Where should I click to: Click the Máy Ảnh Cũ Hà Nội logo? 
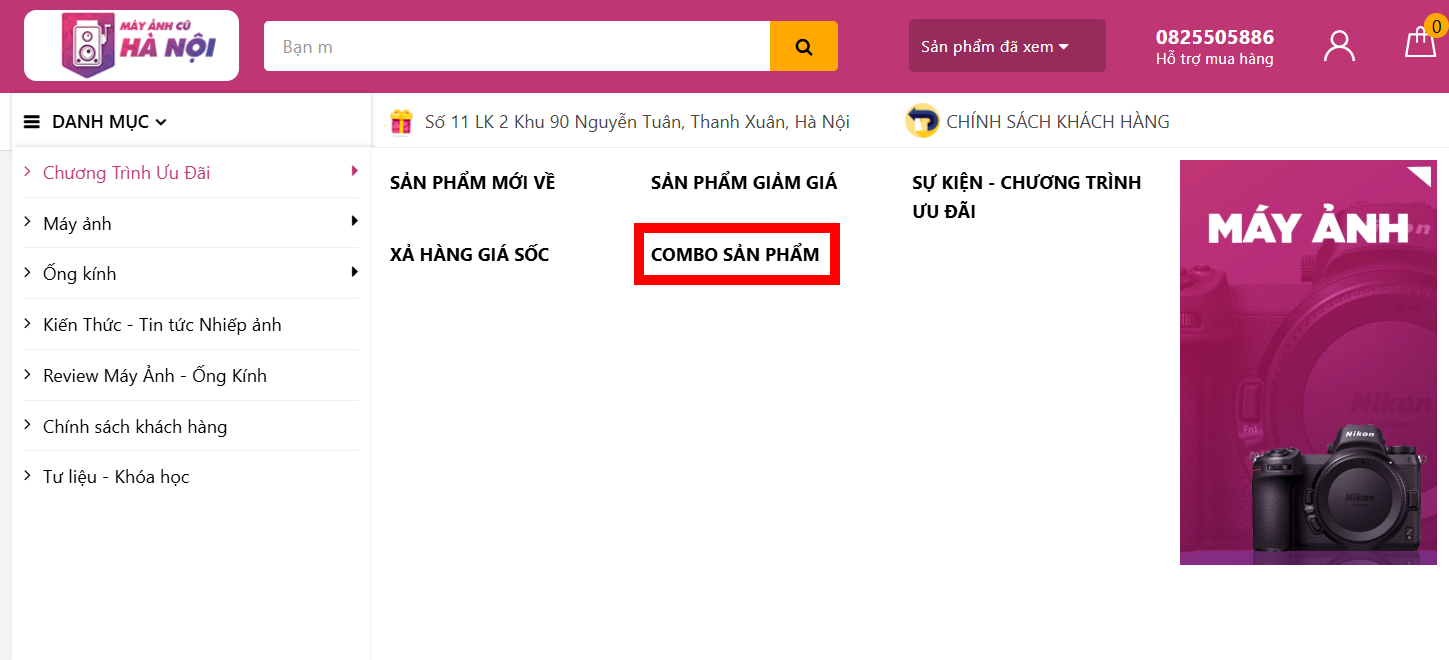(x=131, y=45)
